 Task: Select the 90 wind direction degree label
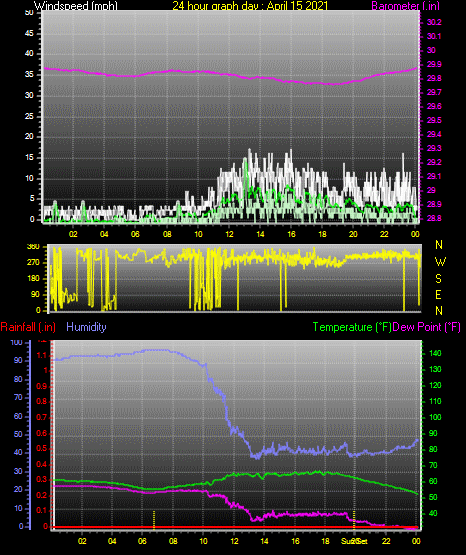coord(35,294)
